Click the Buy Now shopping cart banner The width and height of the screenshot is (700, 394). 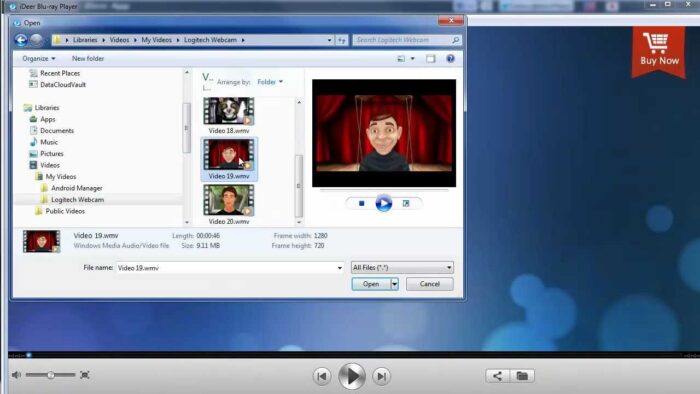(658, 51)
